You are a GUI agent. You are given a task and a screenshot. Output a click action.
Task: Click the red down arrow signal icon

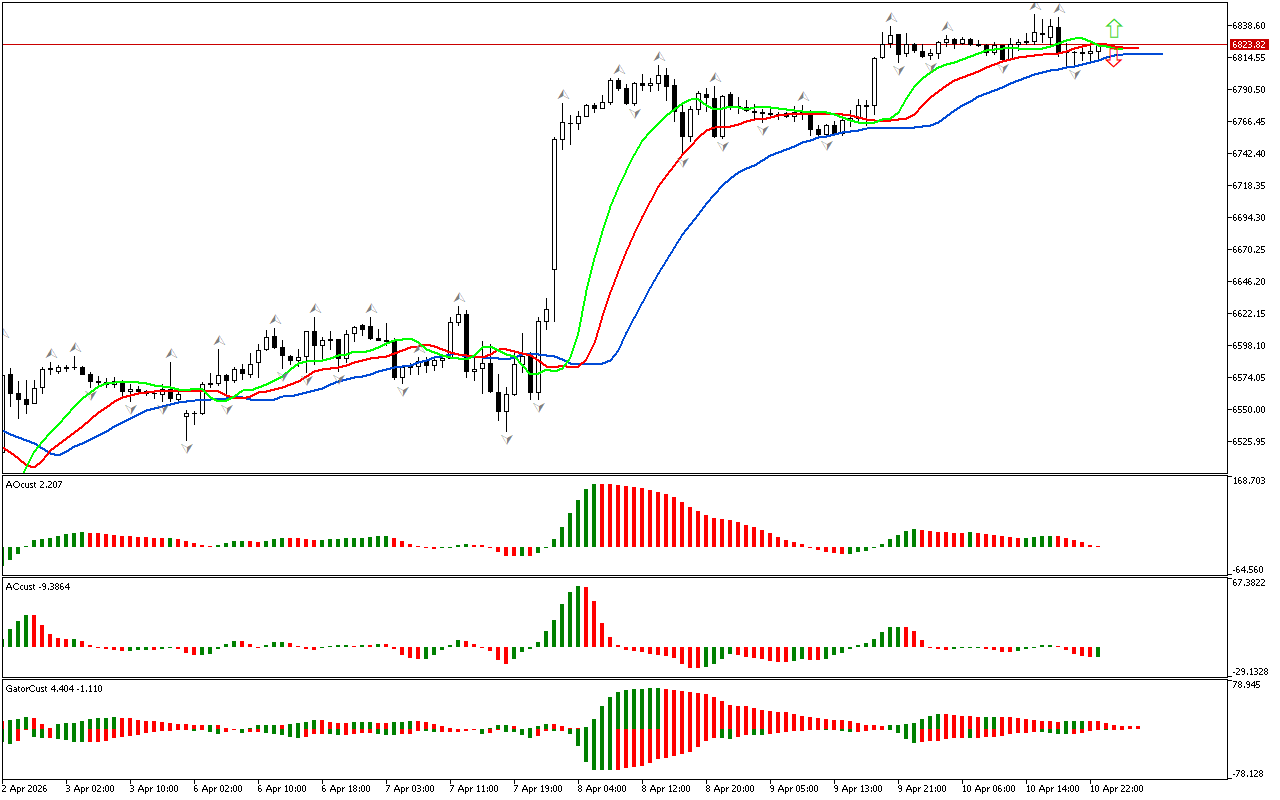[x=1114, y=62]
